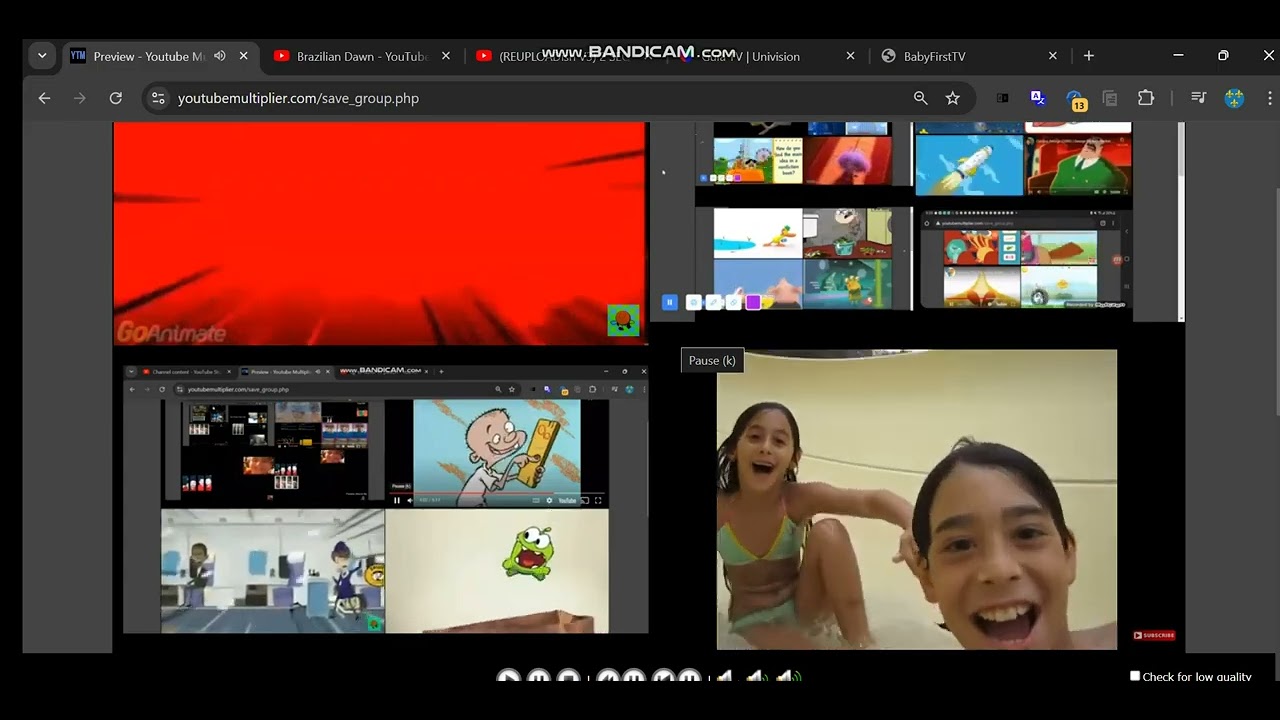Viewport: 1280px width, 720px height.
Task: Open the dark reader-style black extension icon
Action: tap(1002, 98)
